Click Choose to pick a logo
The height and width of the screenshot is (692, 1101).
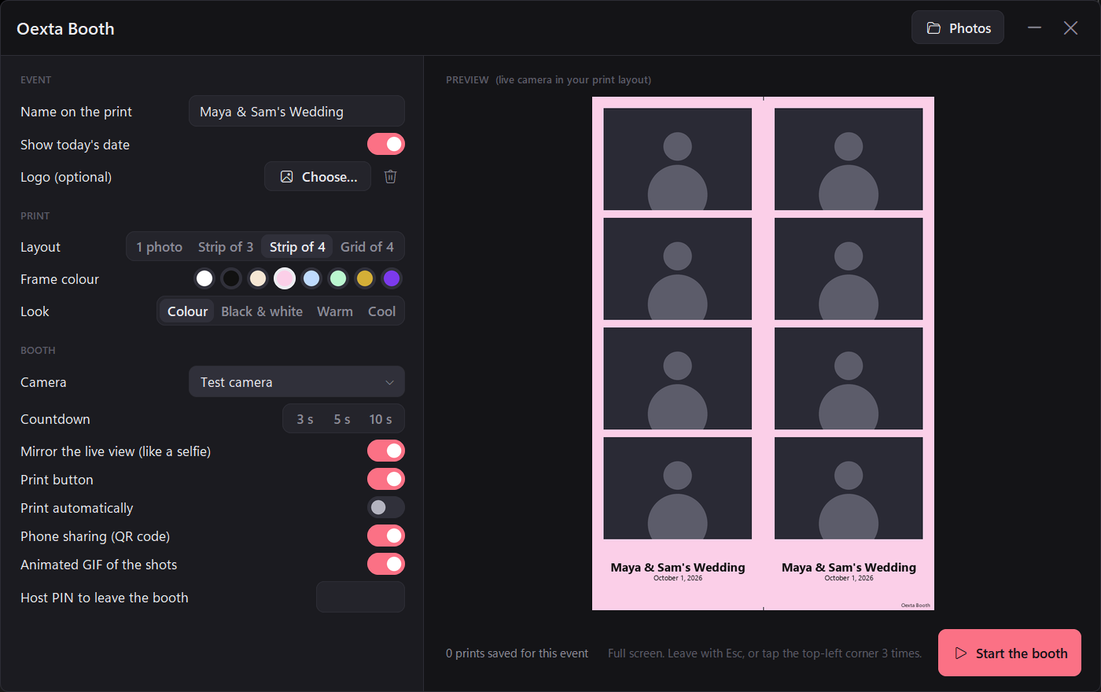coord(317,177)
